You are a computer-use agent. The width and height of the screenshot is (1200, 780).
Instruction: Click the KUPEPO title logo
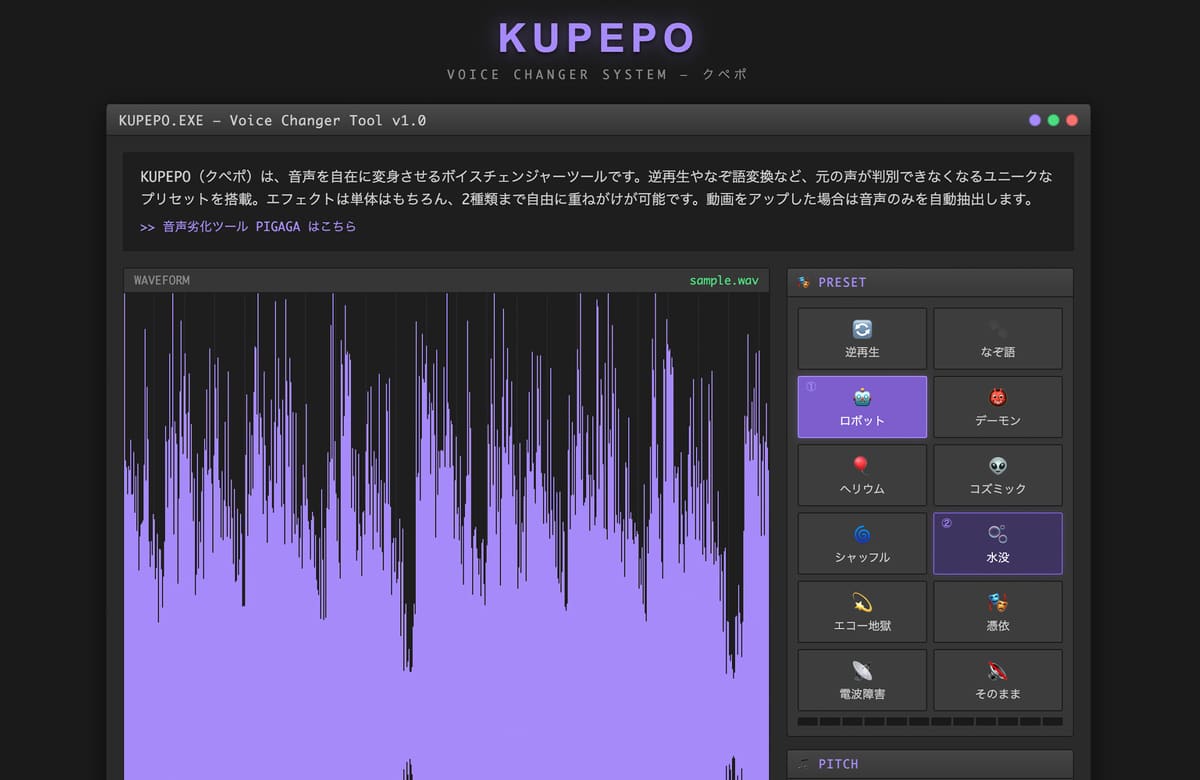(597, 38)
